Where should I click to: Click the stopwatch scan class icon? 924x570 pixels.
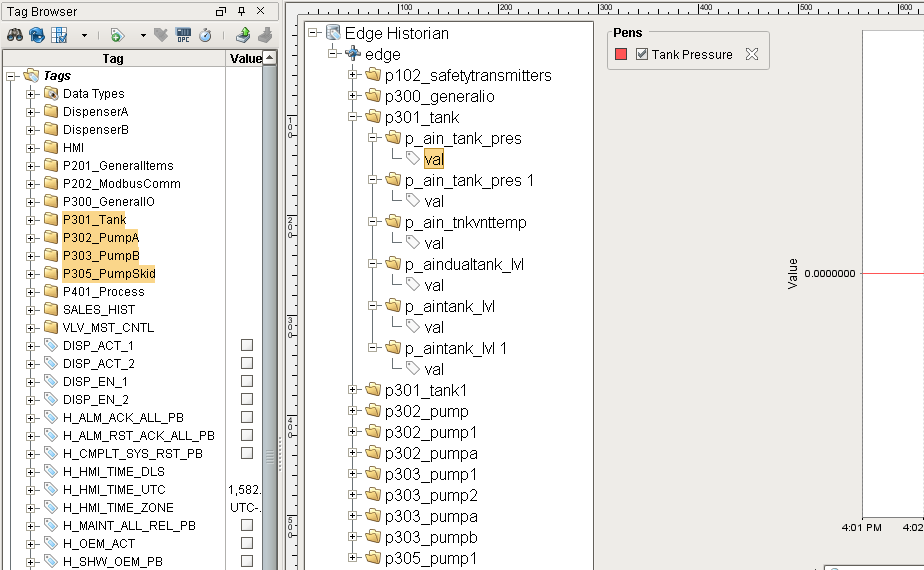pyautogui.click(x=205, y=35)
